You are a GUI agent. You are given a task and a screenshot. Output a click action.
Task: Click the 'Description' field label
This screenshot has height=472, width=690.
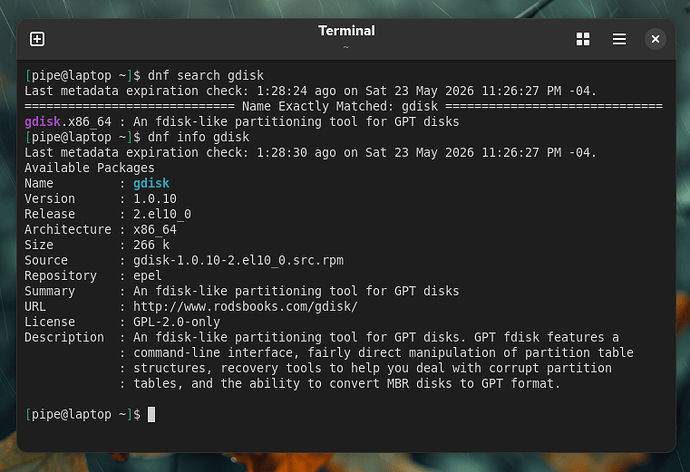(x=64, y=337)
